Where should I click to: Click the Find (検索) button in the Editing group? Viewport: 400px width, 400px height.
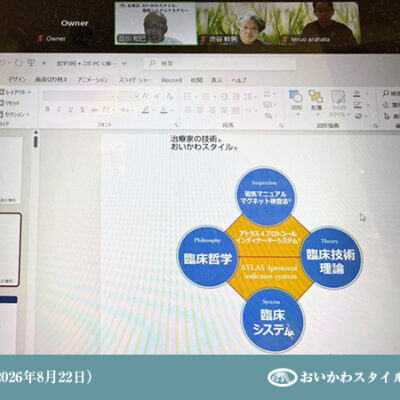coord(391,93)
